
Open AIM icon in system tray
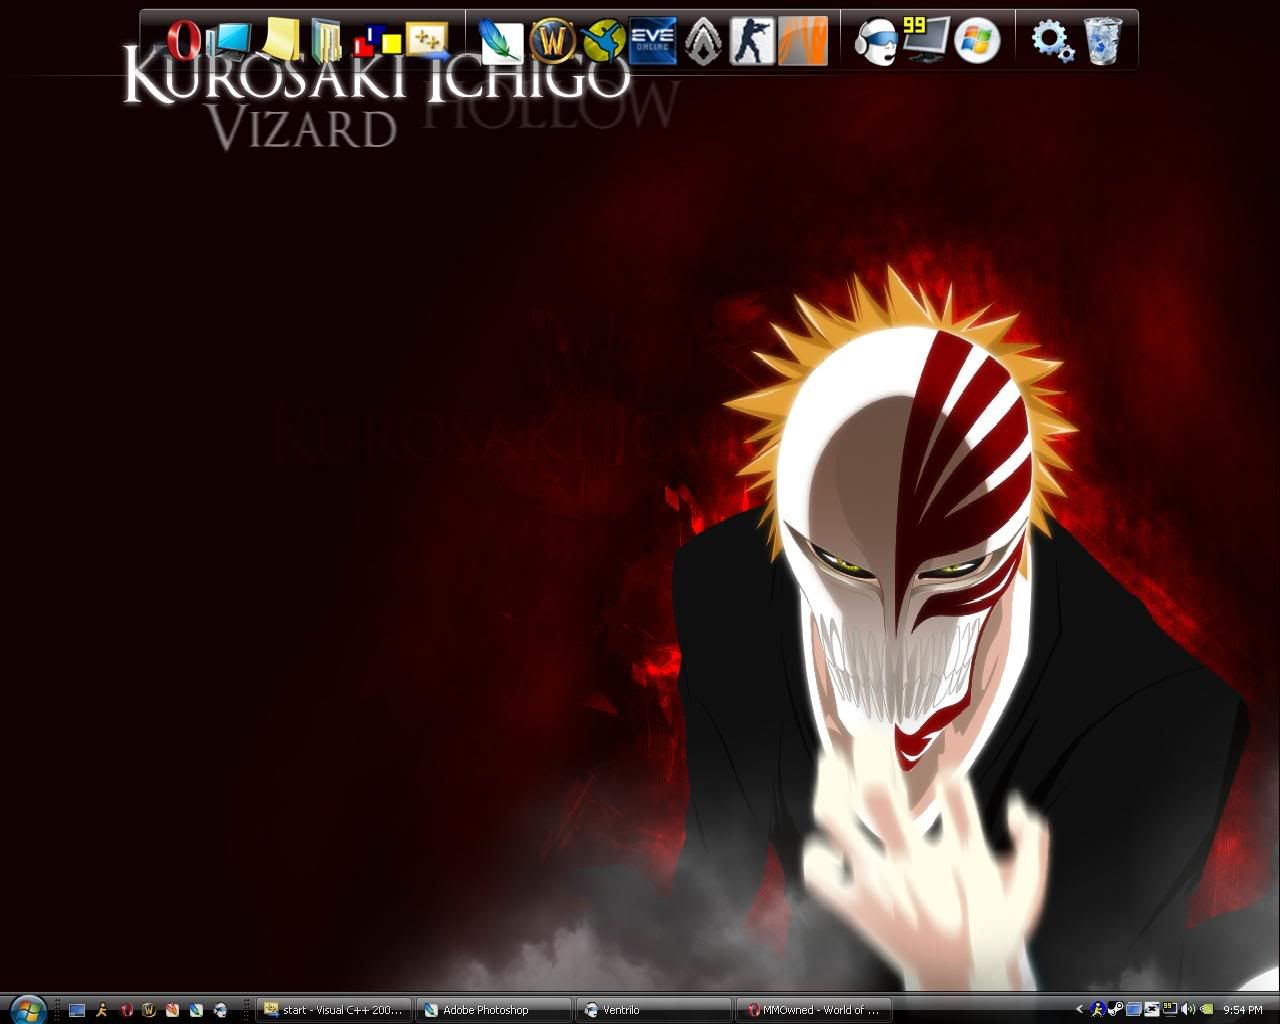tap(1098, 1009)
